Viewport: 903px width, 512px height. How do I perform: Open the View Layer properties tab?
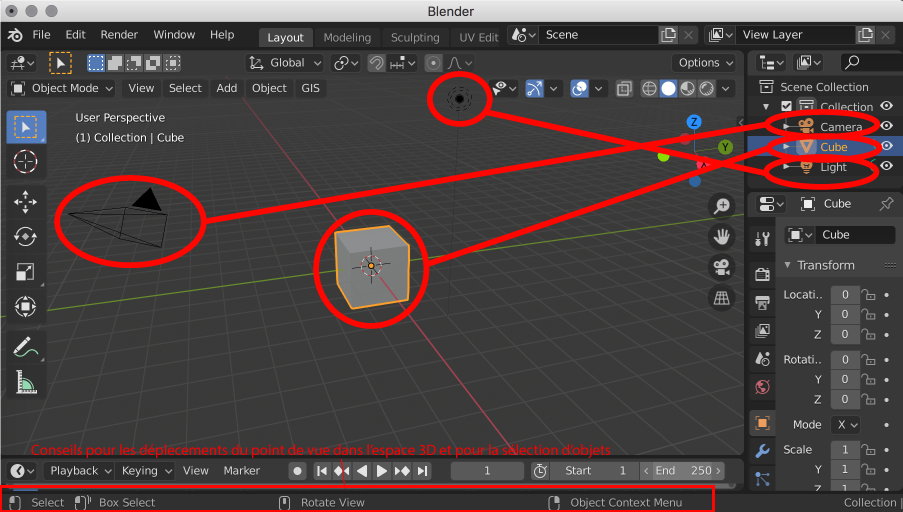(762, 331)
